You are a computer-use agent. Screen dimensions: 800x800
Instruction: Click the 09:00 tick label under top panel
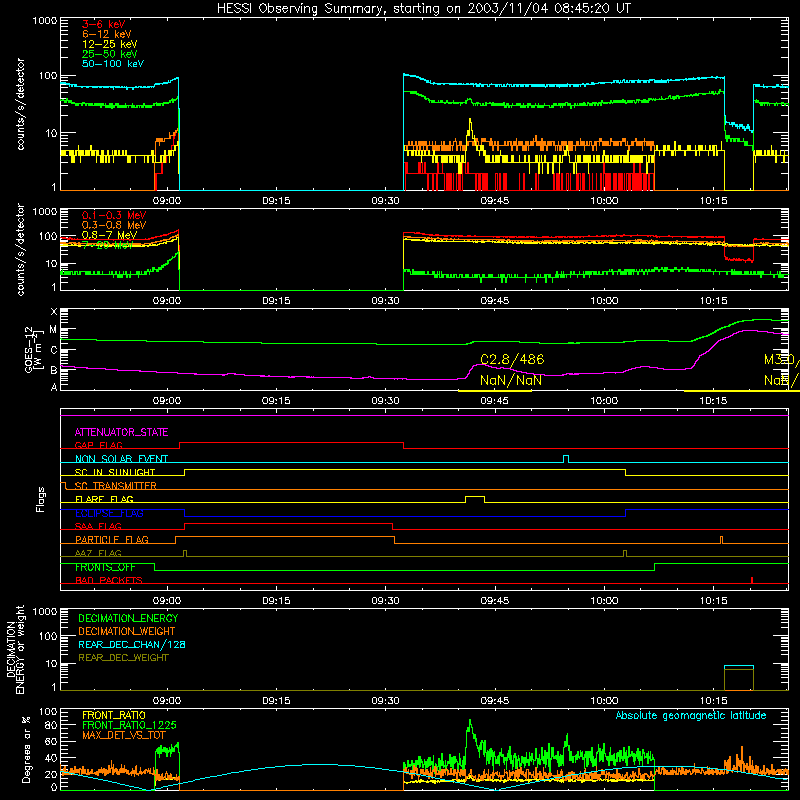click(167, 201)
